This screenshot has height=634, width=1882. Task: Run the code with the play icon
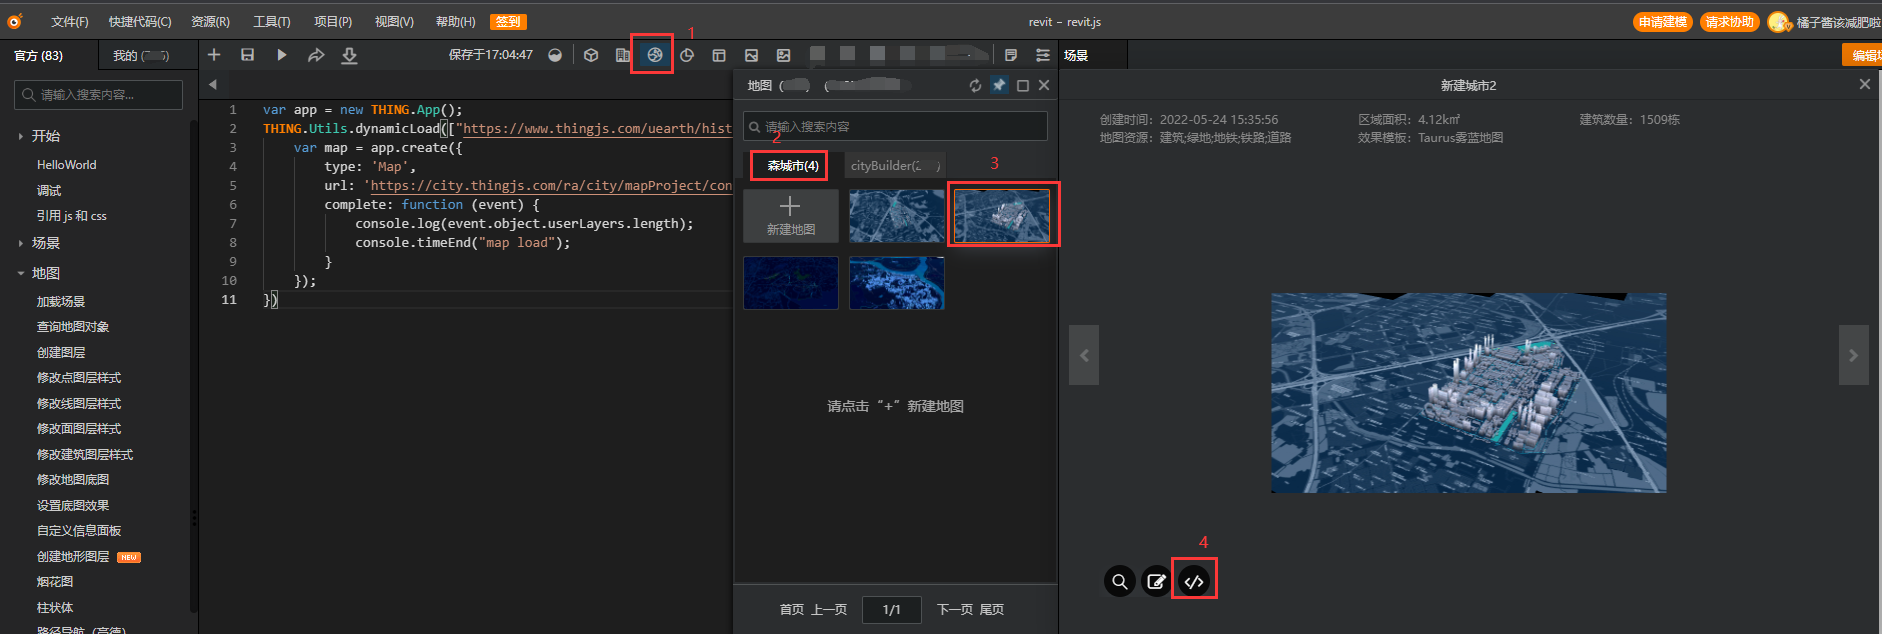click(x=282, y=55)
